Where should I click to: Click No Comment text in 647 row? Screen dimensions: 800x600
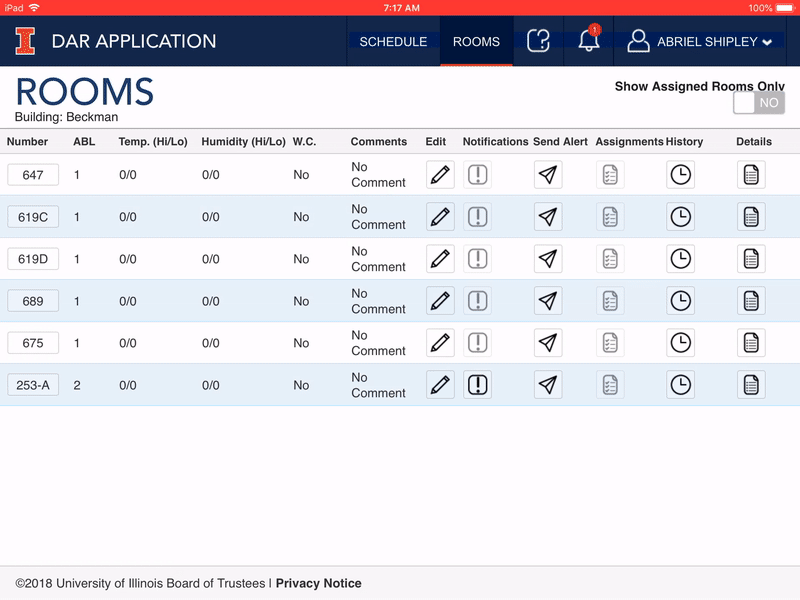tap(378, 174)
